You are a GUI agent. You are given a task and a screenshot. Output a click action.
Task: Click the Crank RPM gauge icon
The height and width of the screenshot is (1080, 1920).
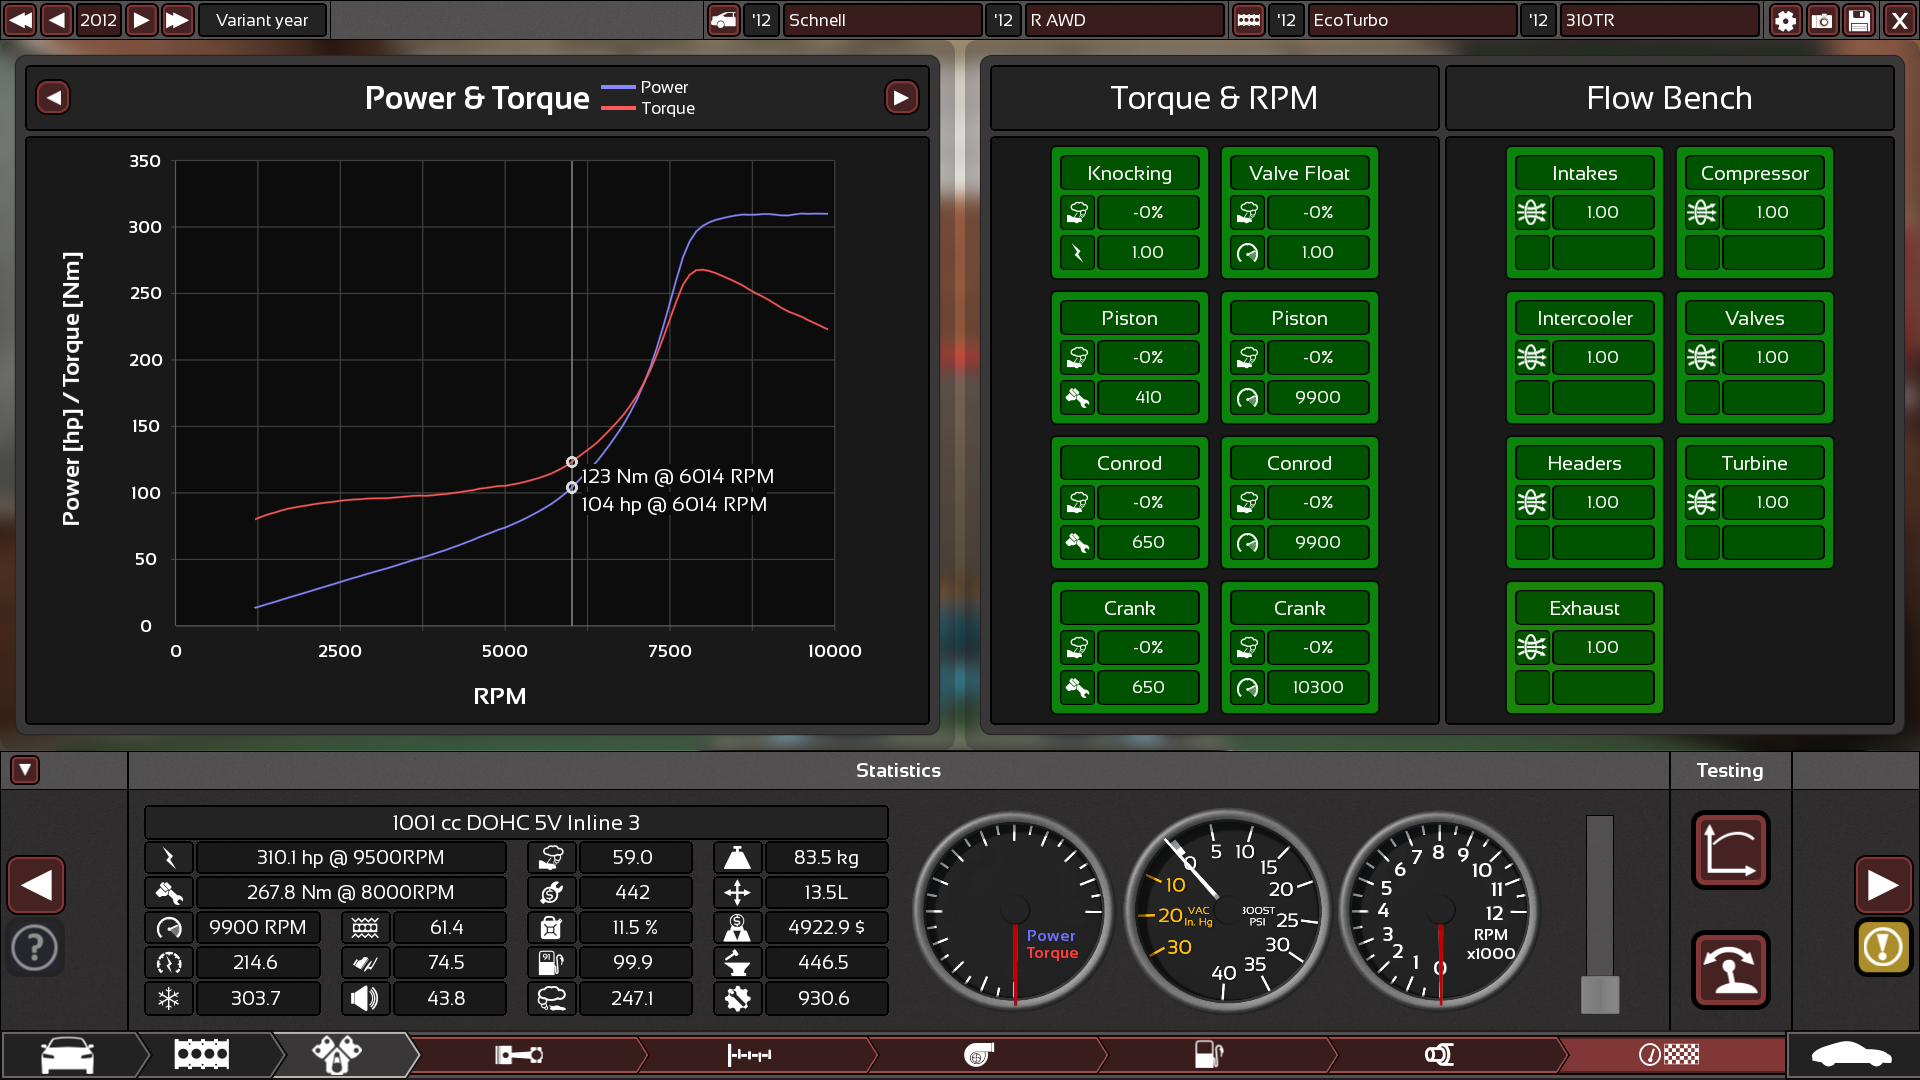(1247, 687)
